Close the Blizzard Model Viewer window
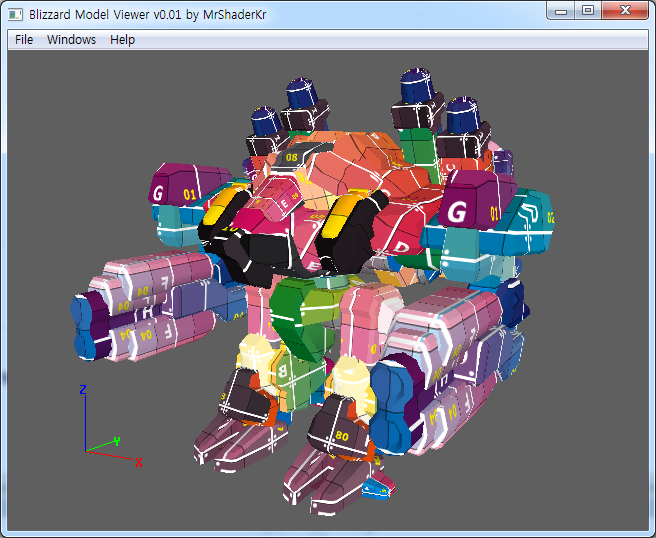This screenshot has height=538, width=656. click(625, 10)
